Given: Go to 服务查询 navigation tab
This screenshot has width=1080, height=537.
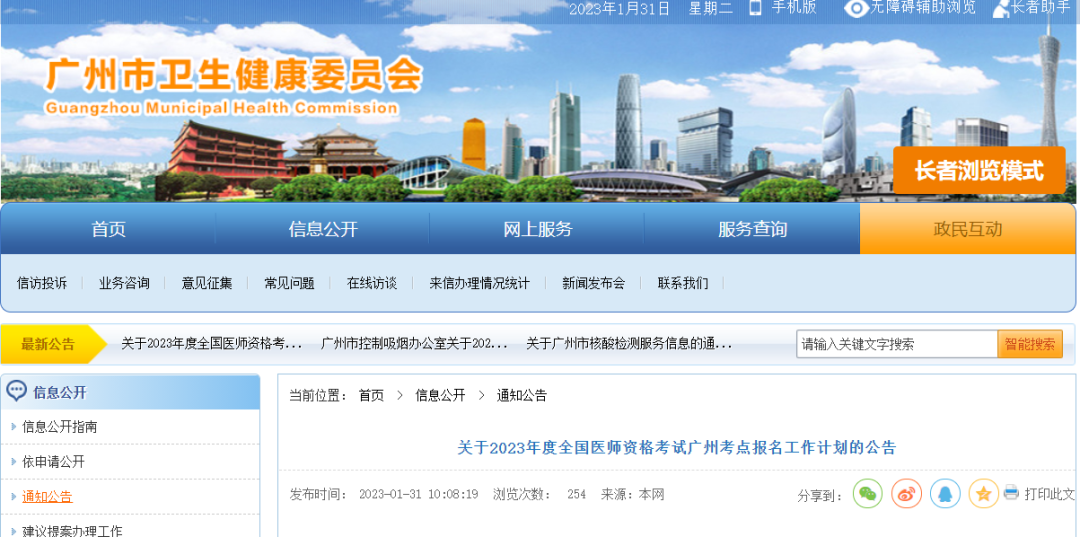Looking at the screenshot, I should tap(752, 229).
